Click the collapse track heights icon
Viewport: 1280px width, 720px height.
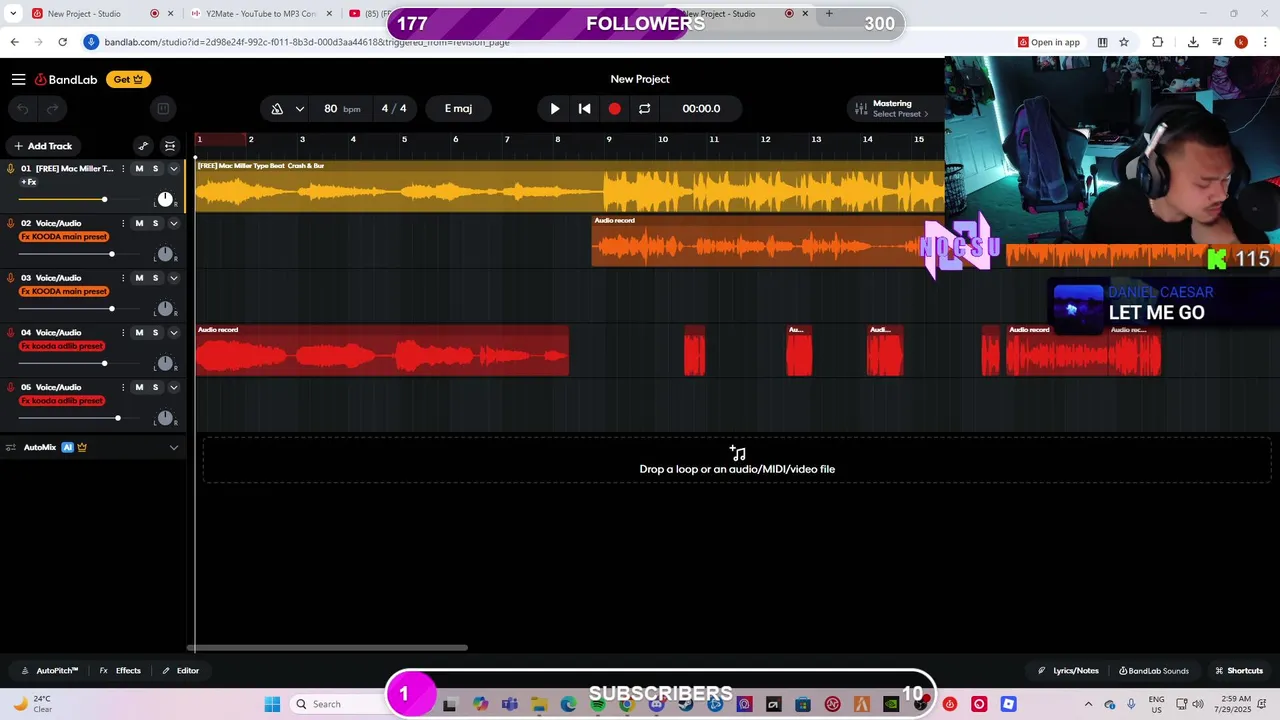pyautogui.click(x=170, y=146)
